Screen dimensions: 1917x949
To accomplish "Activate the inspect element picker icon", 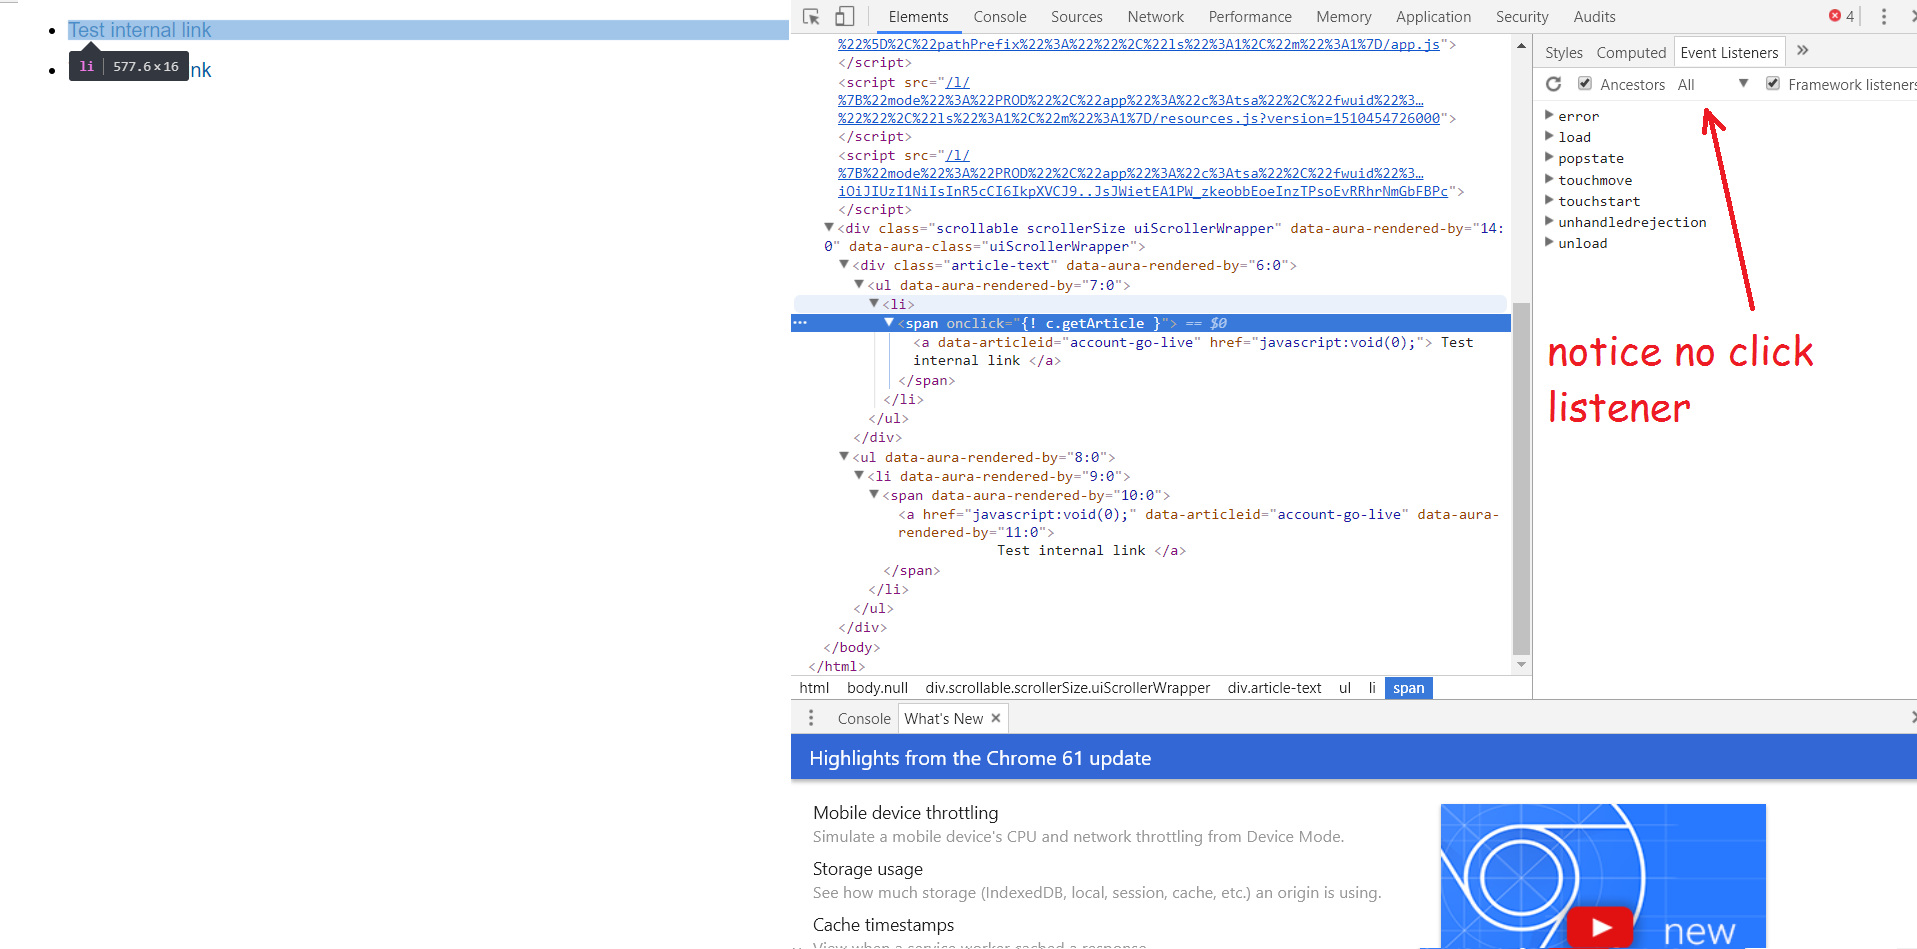I will [x=811, y=17].
